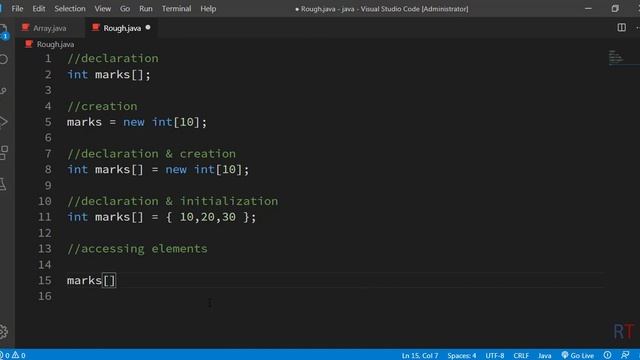Image resolution: width=640 pixels, height=360 pixels.
Task: Select Java language mode
Action: pos(544,356)
